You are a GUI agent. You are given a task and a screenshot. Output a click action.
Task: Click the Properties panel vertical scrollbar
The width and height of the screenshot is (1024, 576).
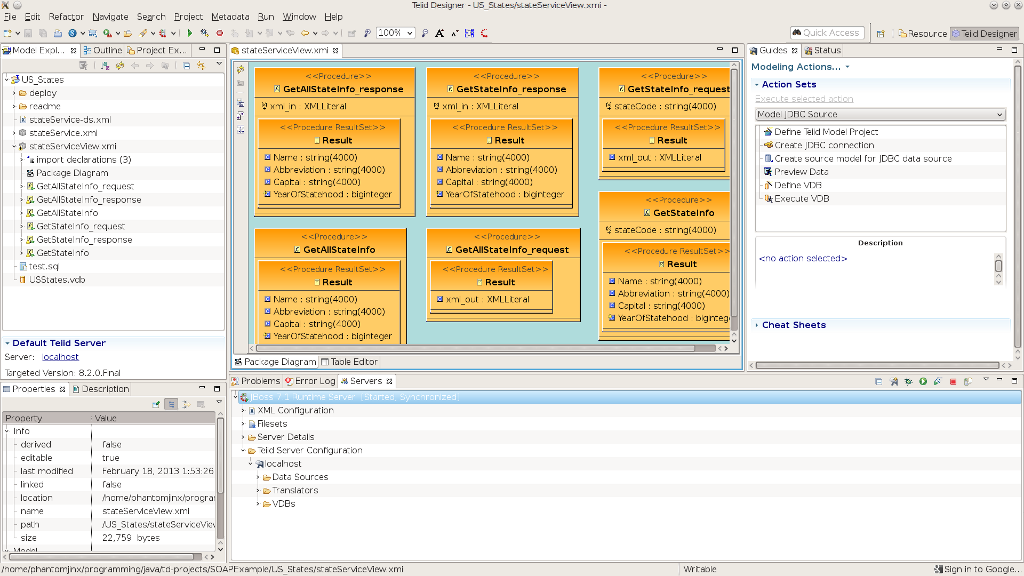click(x=221, y=480)
